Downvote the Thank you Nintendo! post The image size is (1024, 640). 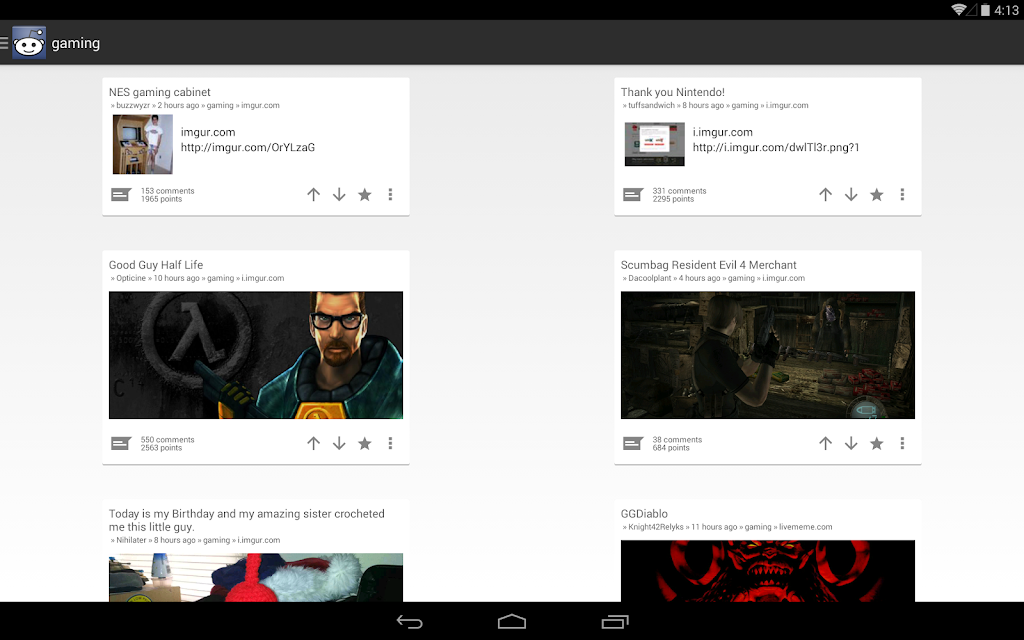click(851, 195)
